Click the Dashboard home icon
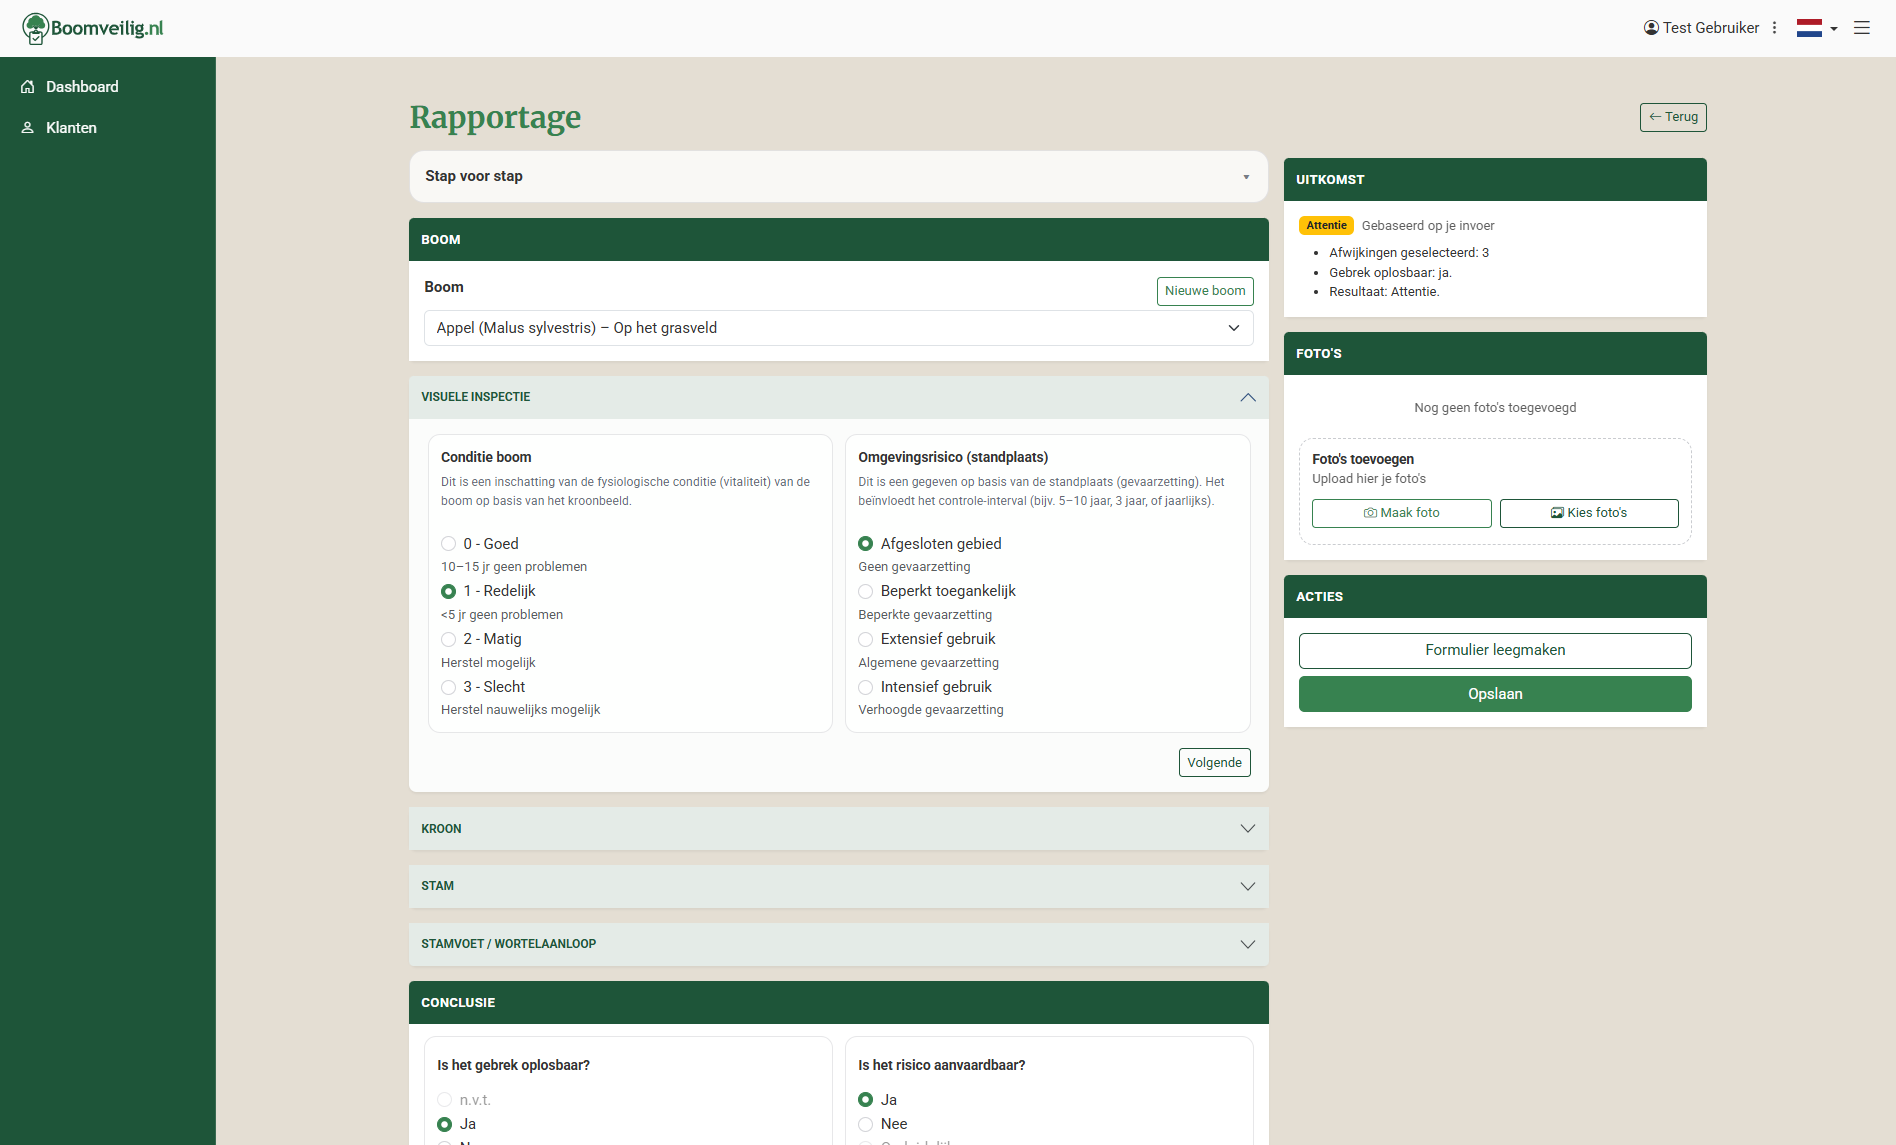 pyautogui.click(x=28, y=87)
